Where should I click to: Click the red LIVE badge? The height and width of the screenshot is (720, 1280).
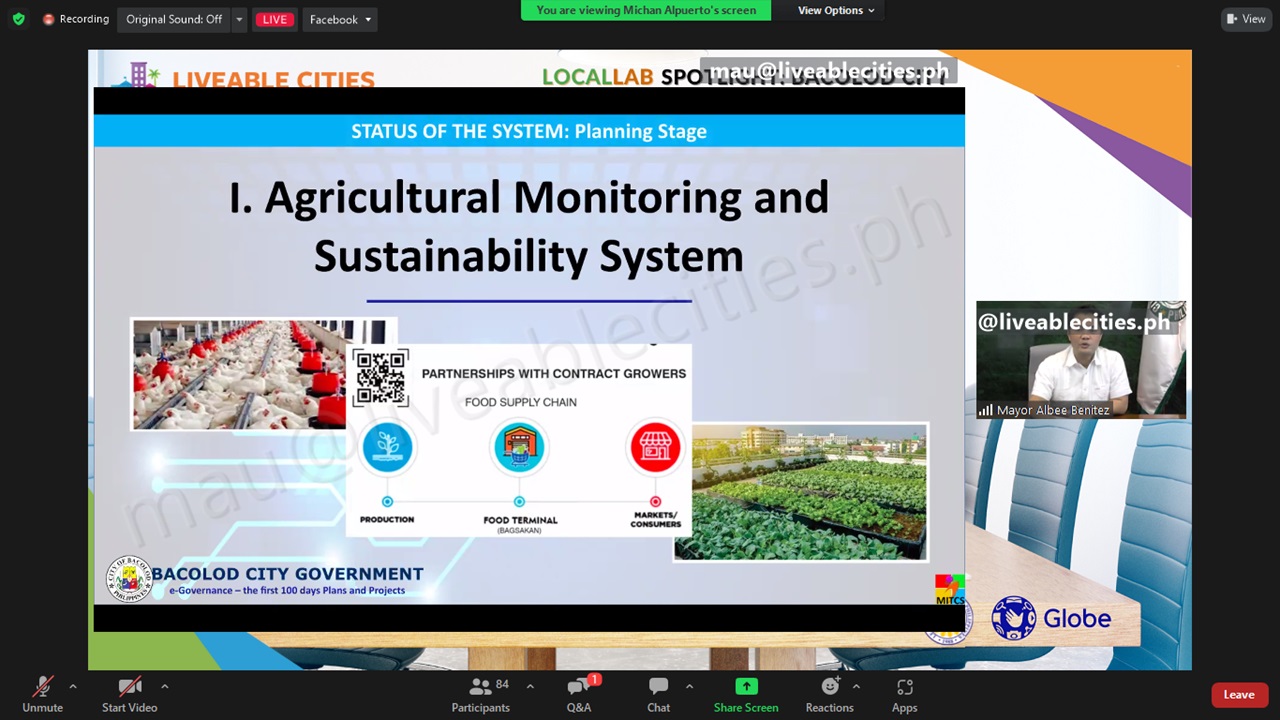(x=274, y=19)
